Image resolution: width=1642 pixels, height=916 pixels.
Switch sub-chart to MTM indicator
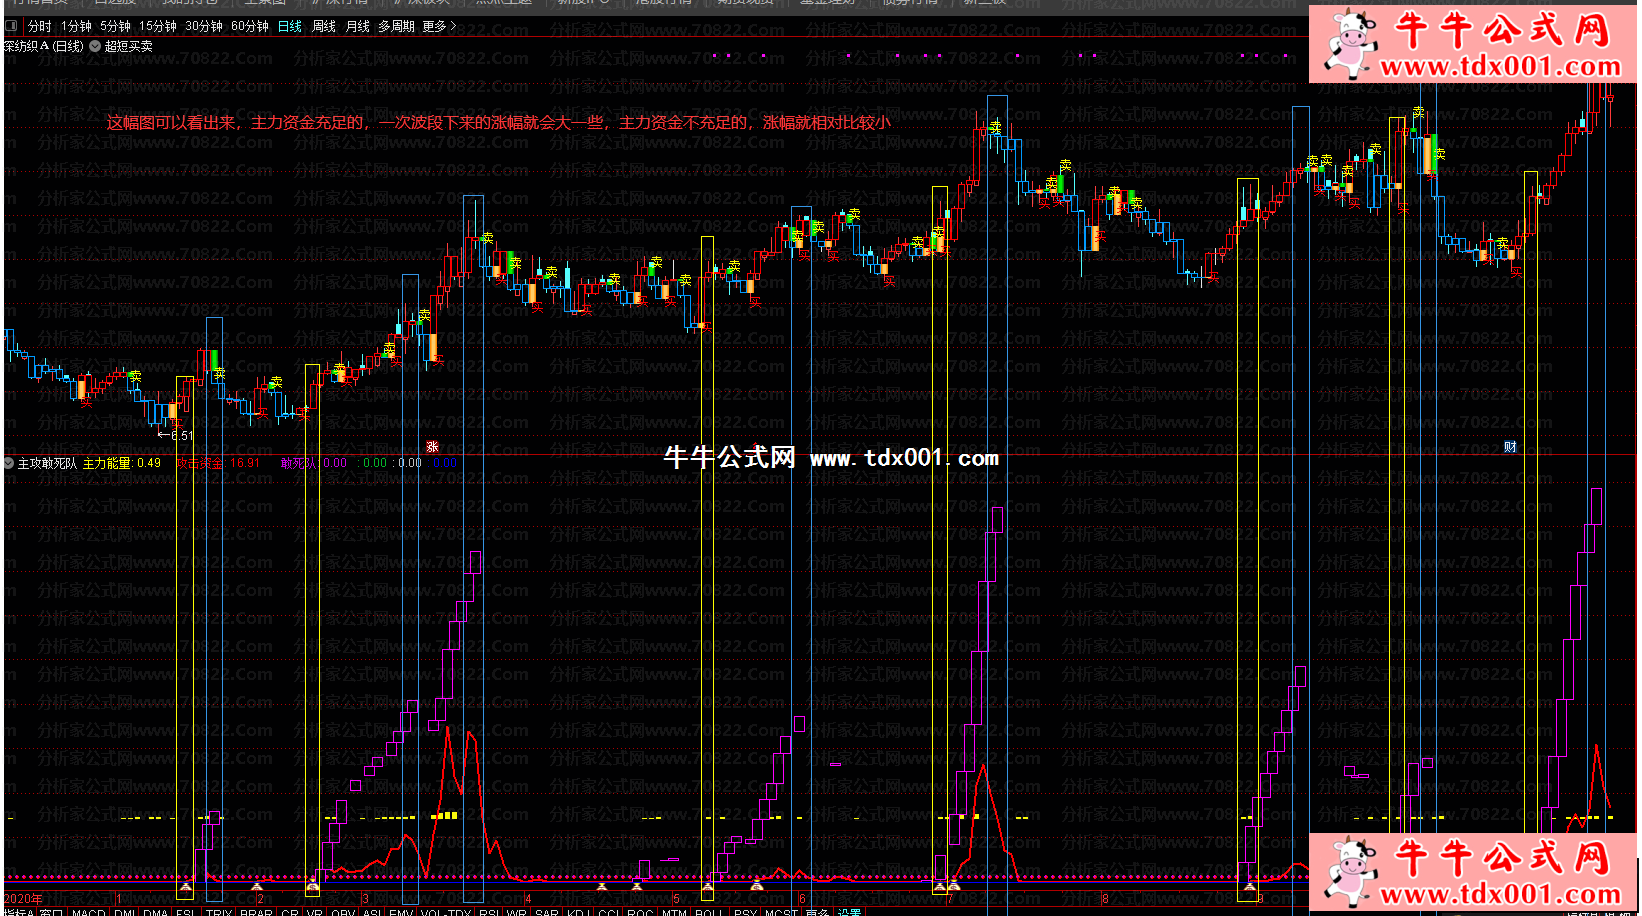pos(674,911)
